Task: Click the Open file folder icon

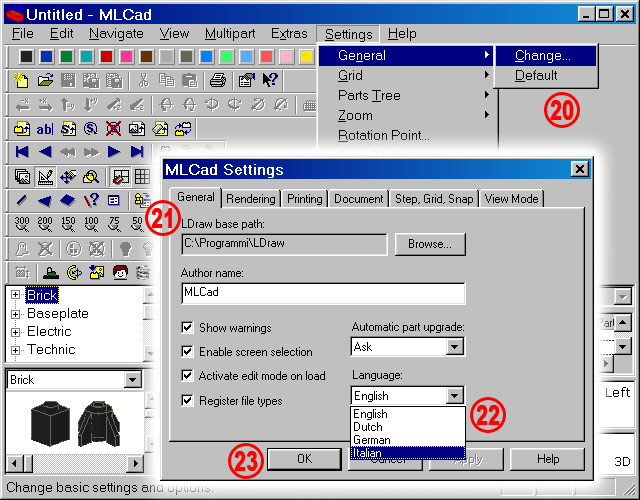Action: point(45,80)
